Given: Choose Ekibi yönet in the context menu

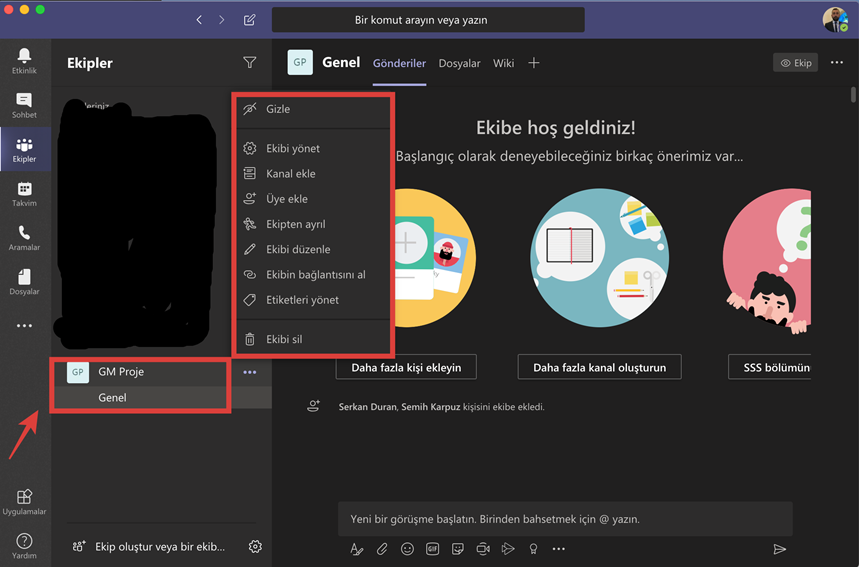Looking at the screenshot, I should pyautogui.click(x=313, y=148).
